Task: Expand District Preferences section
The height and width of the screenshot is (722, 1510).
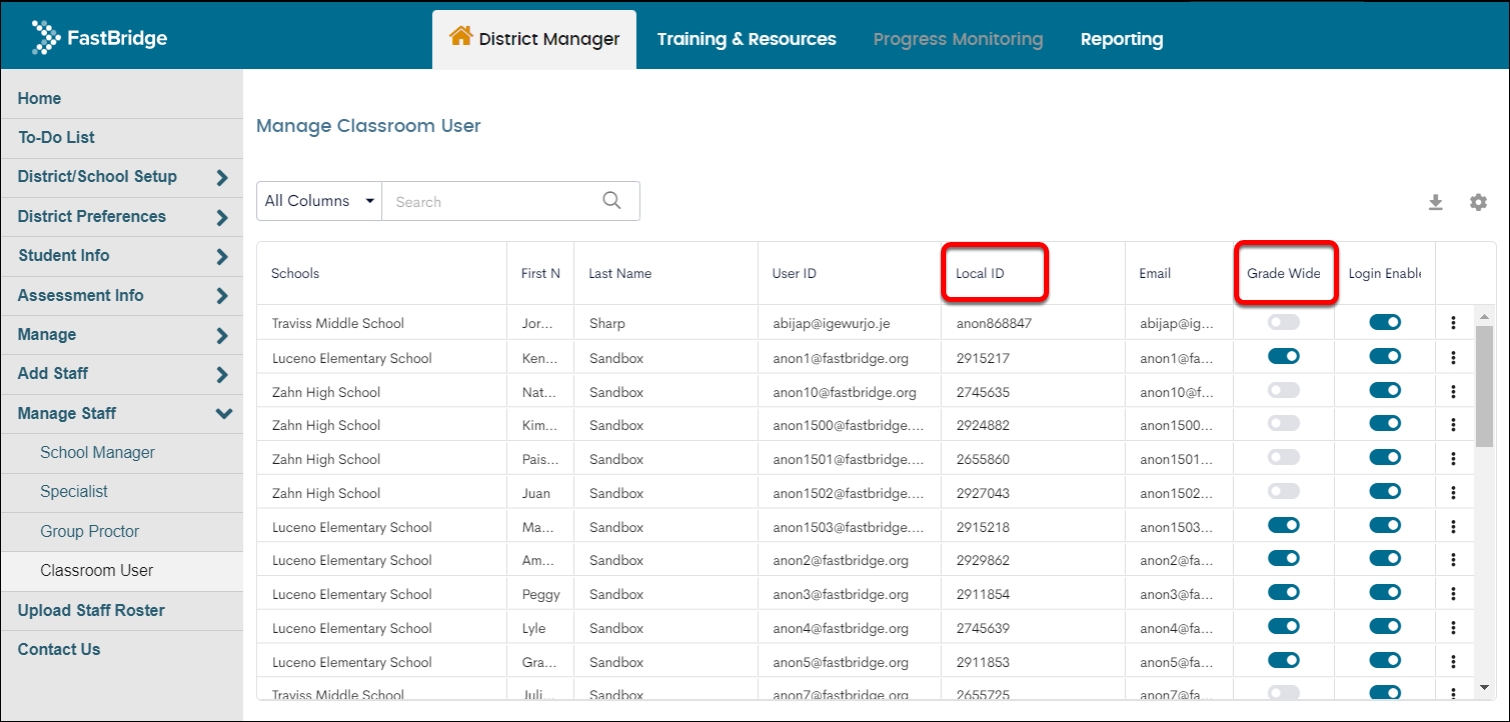Action: [x=121, y=217]
